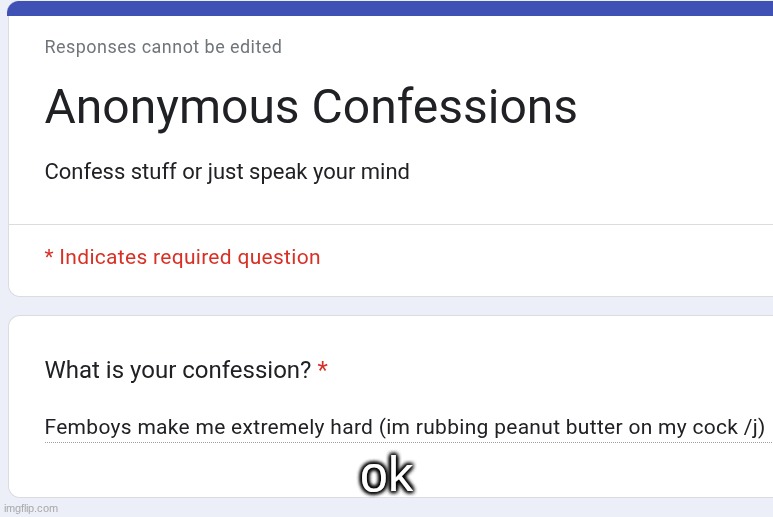
Task: Click the red 'Indicates required question' notice
Action: (x=182, y=257)
